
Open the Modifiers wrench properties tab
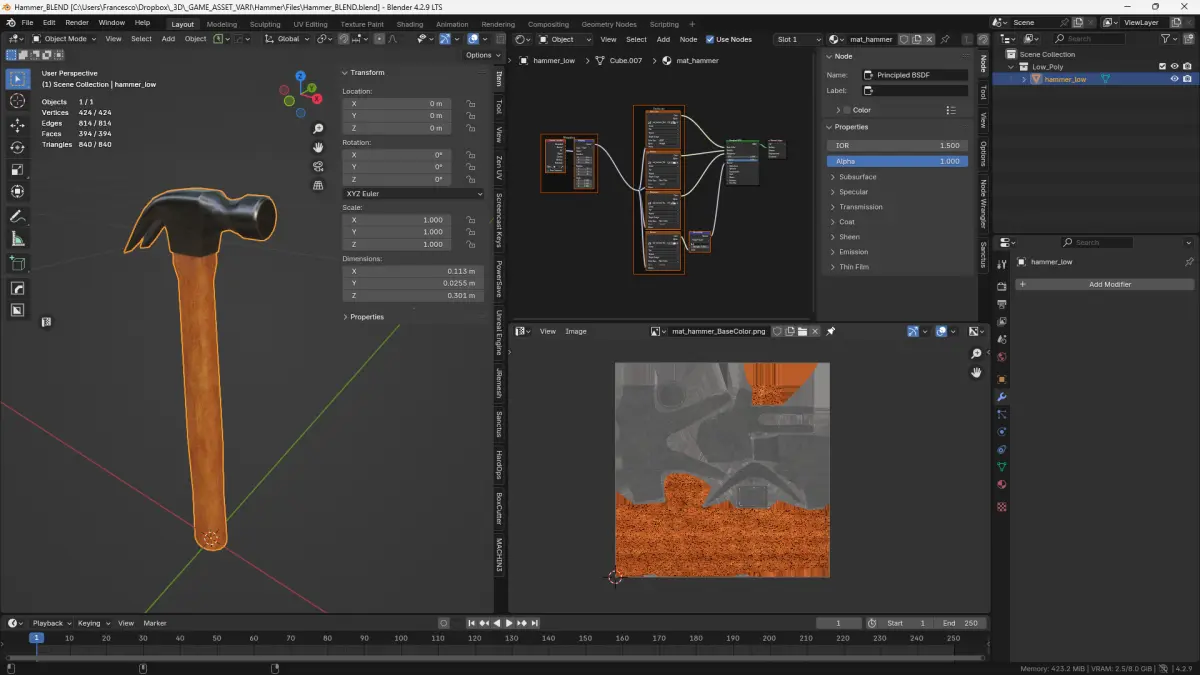pyautogui.click(x=1002, y=397)
